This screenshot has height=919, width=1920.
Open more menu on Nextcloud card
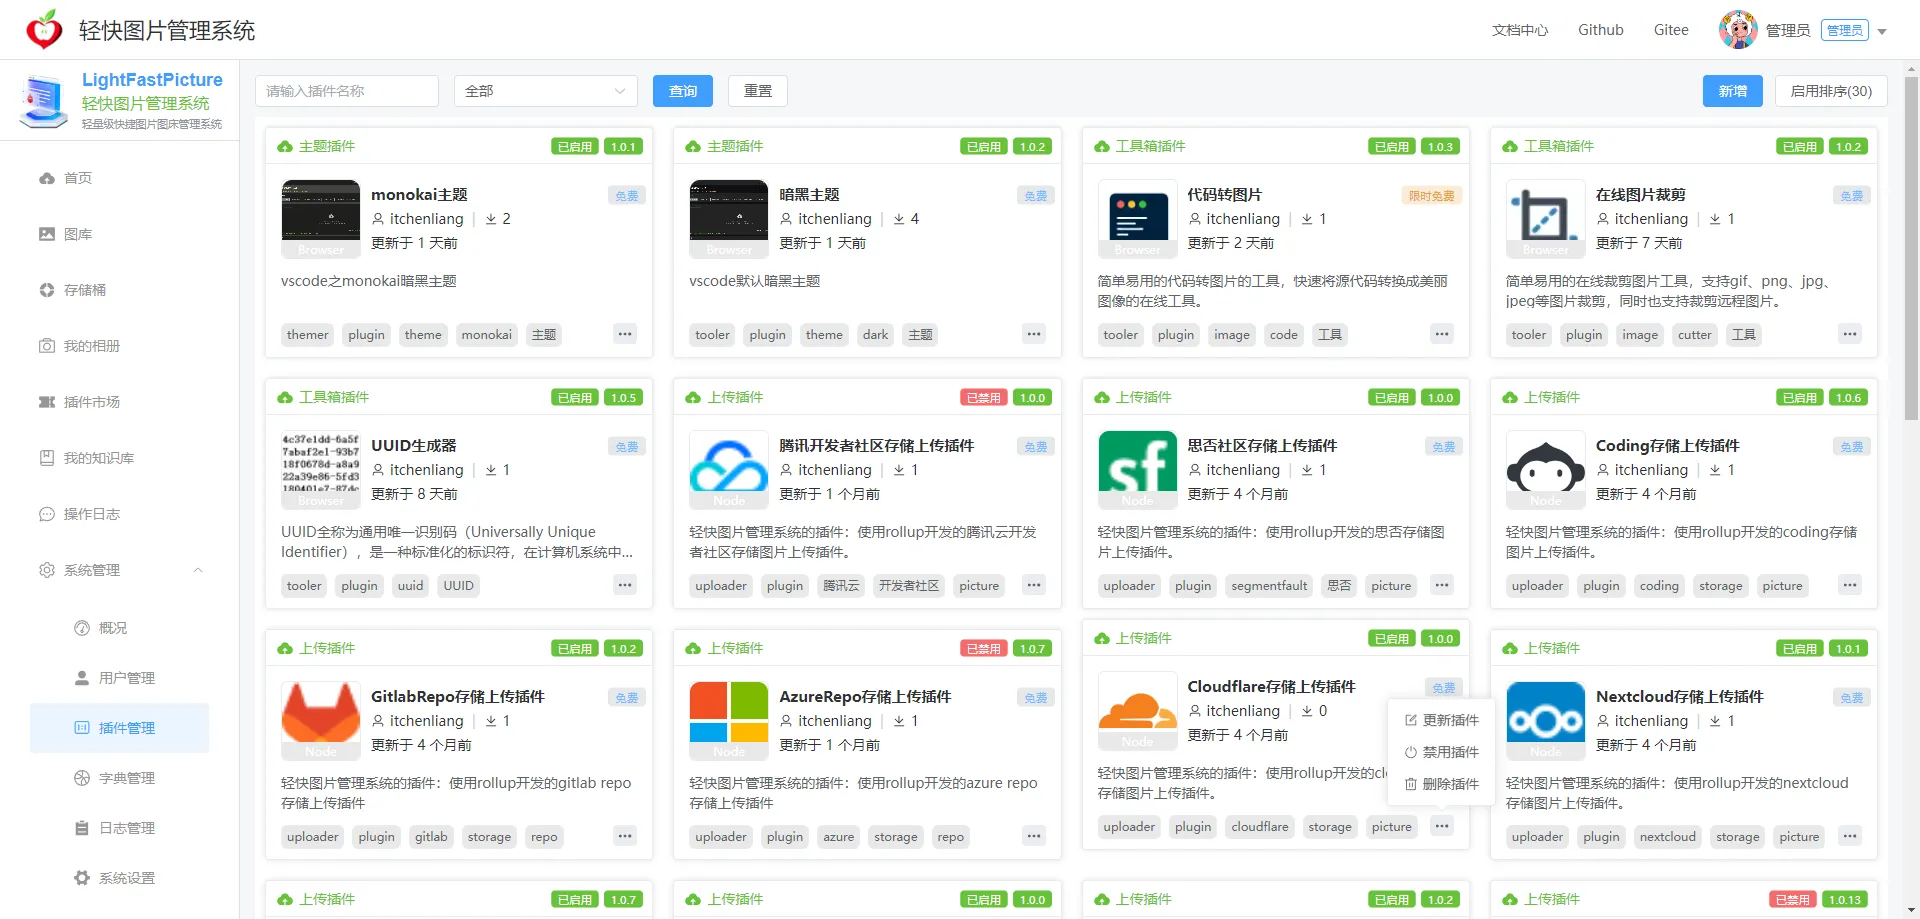pyautogui.click(x=1850, y=836)
